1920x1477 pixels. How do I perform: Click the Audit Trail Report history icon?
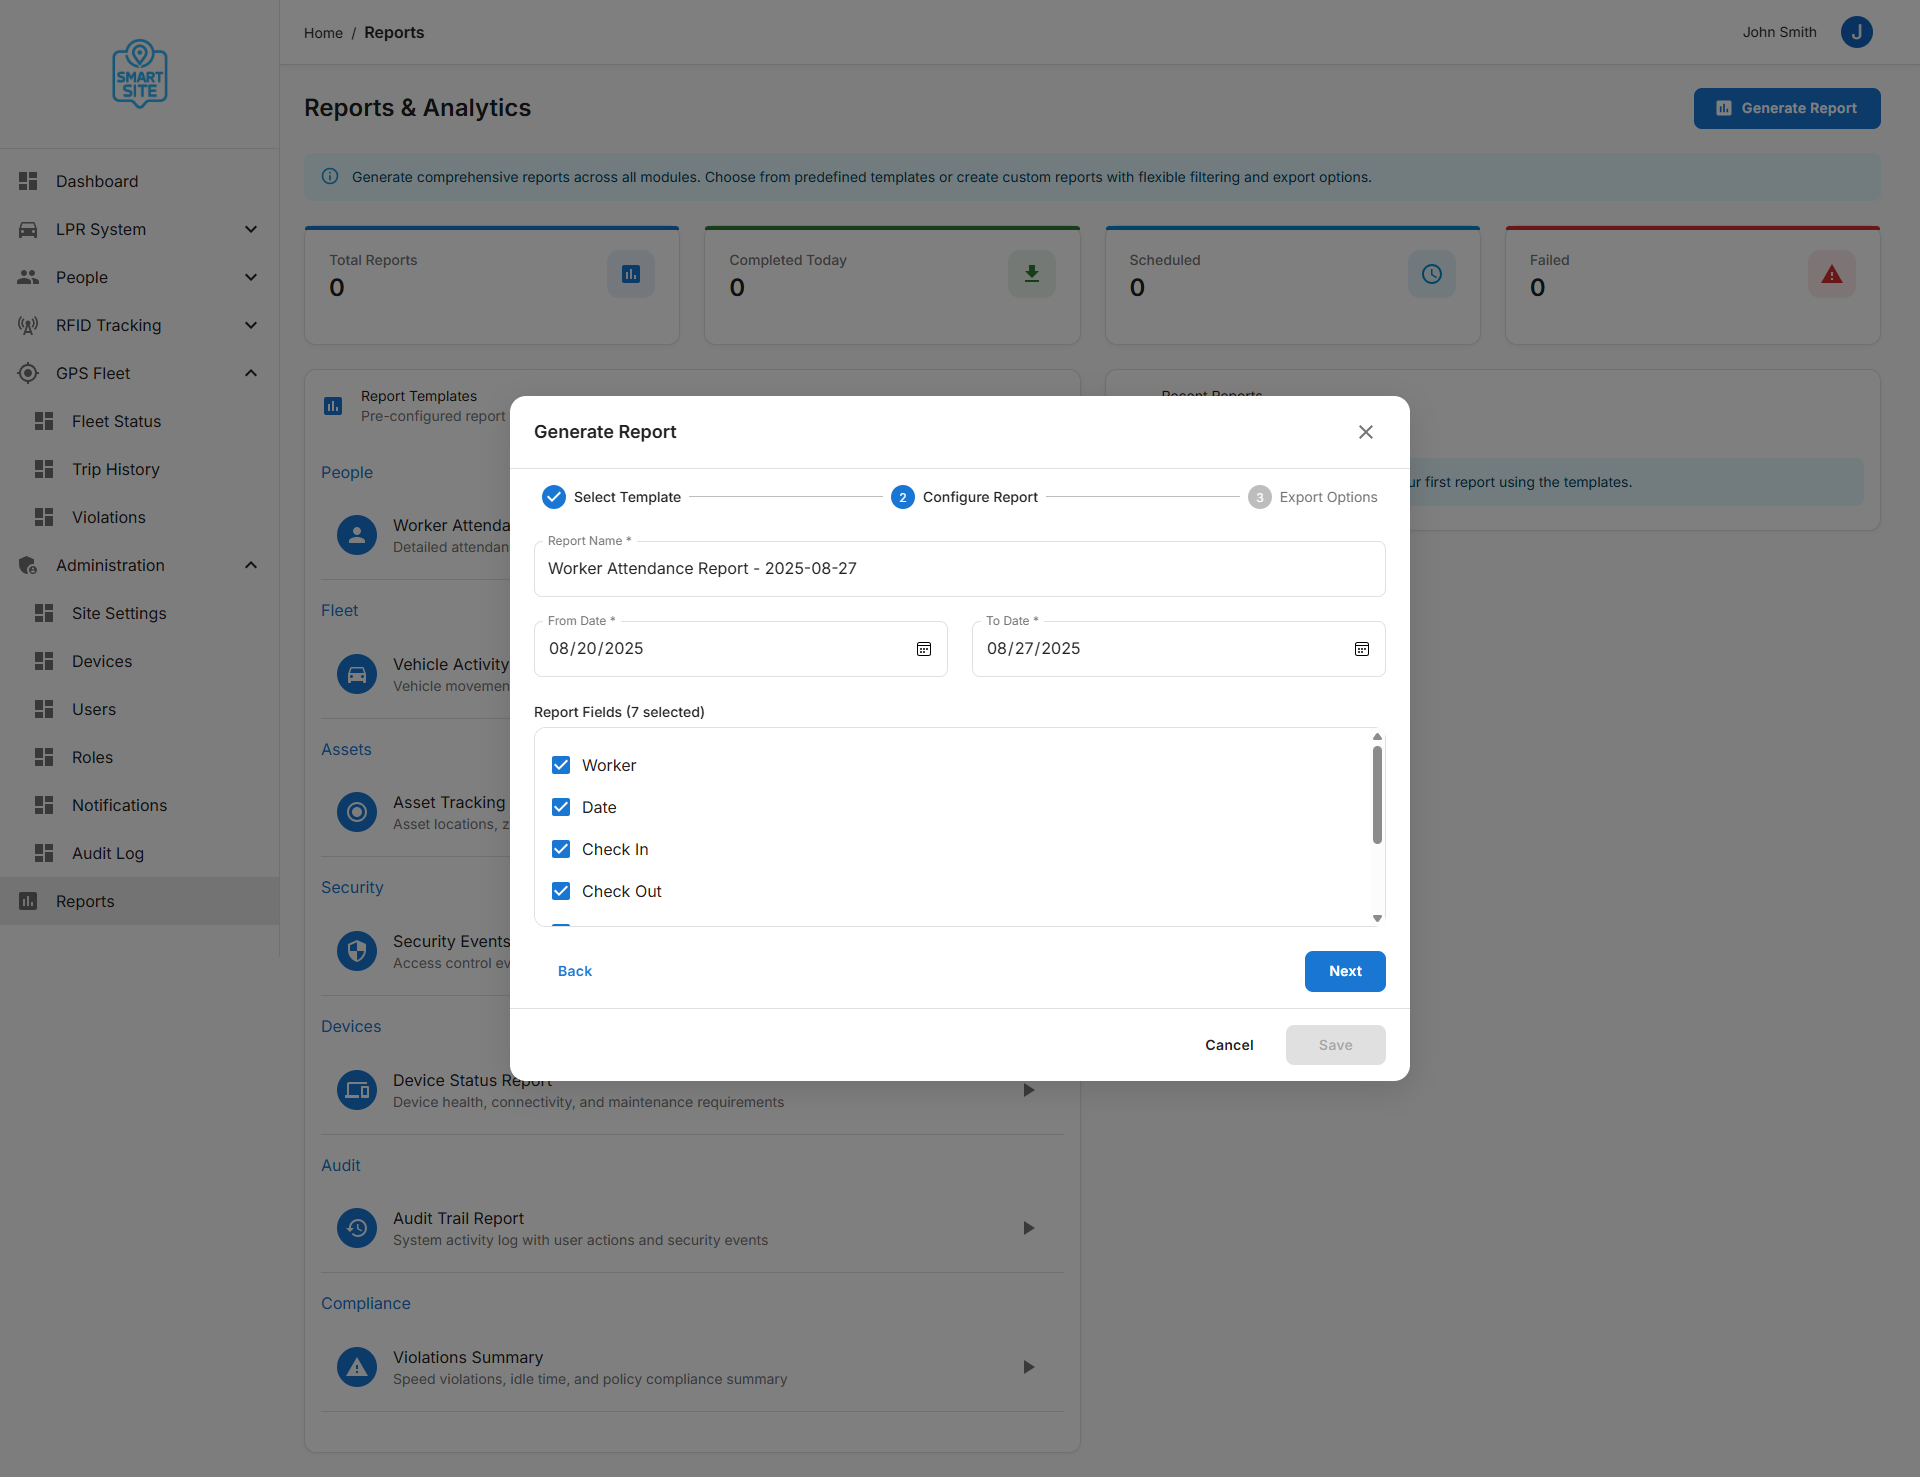point(357,1228)
